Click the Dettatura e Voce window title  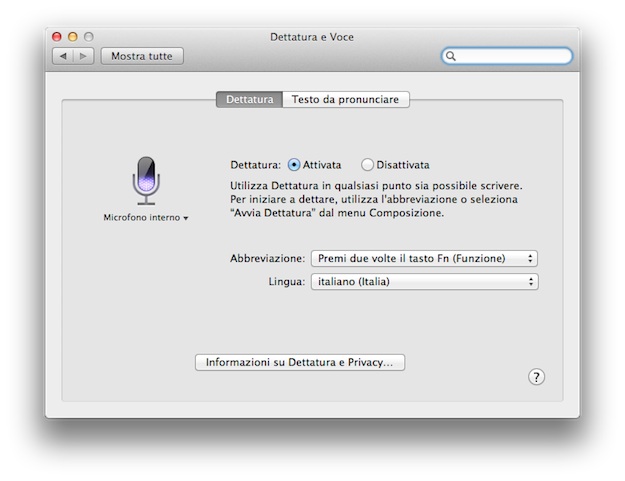click(x=312, y=37)
